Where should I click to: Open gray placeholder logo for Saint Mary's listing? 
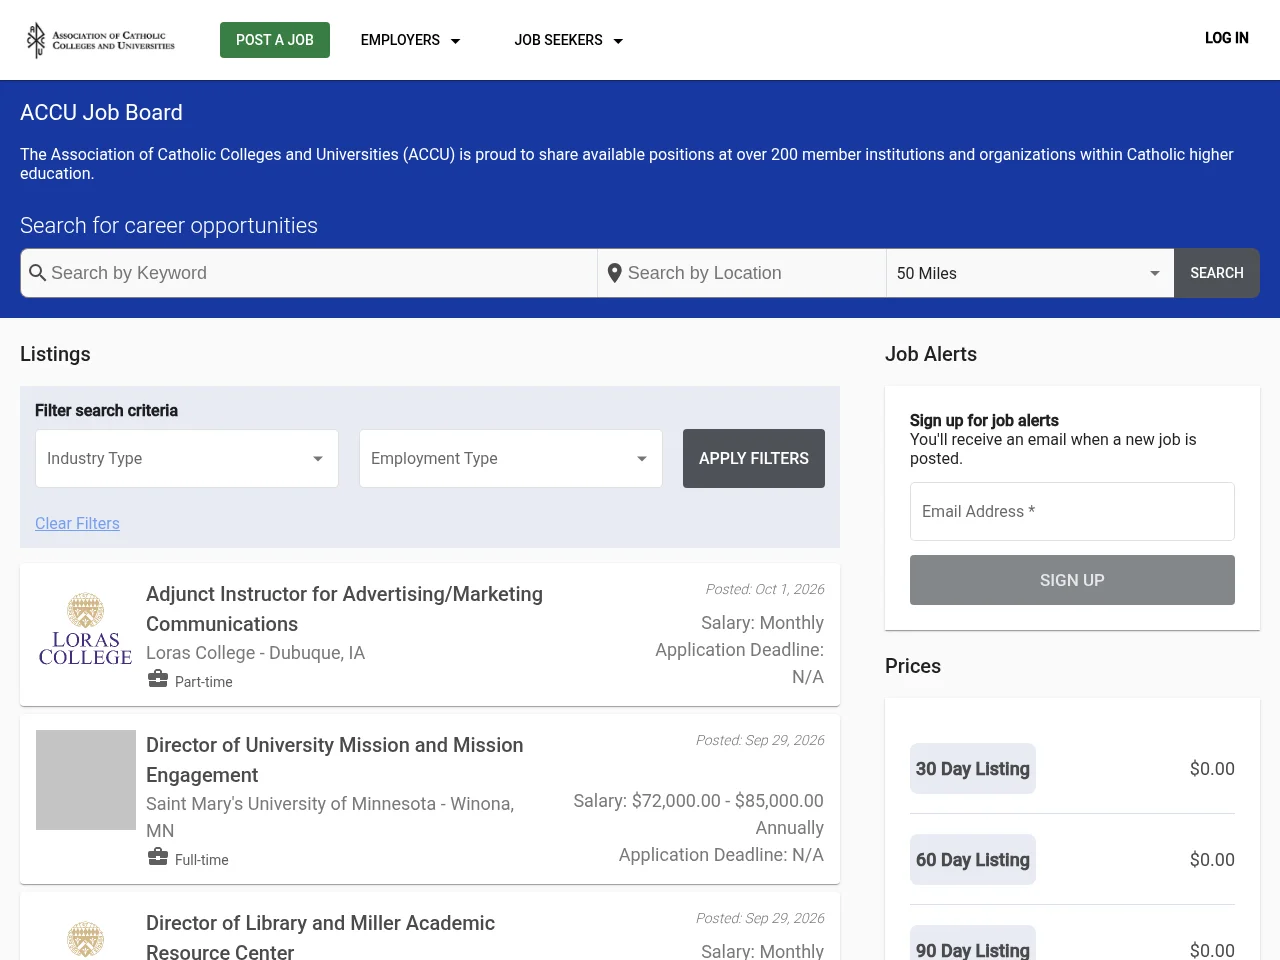click(x=86, y=780)
